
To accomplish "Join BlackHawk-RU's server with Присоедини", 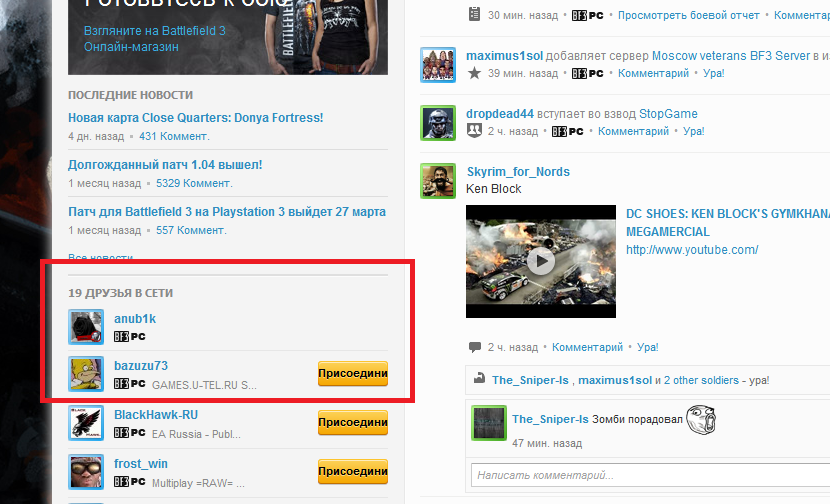I will click(x=353, y=422).
